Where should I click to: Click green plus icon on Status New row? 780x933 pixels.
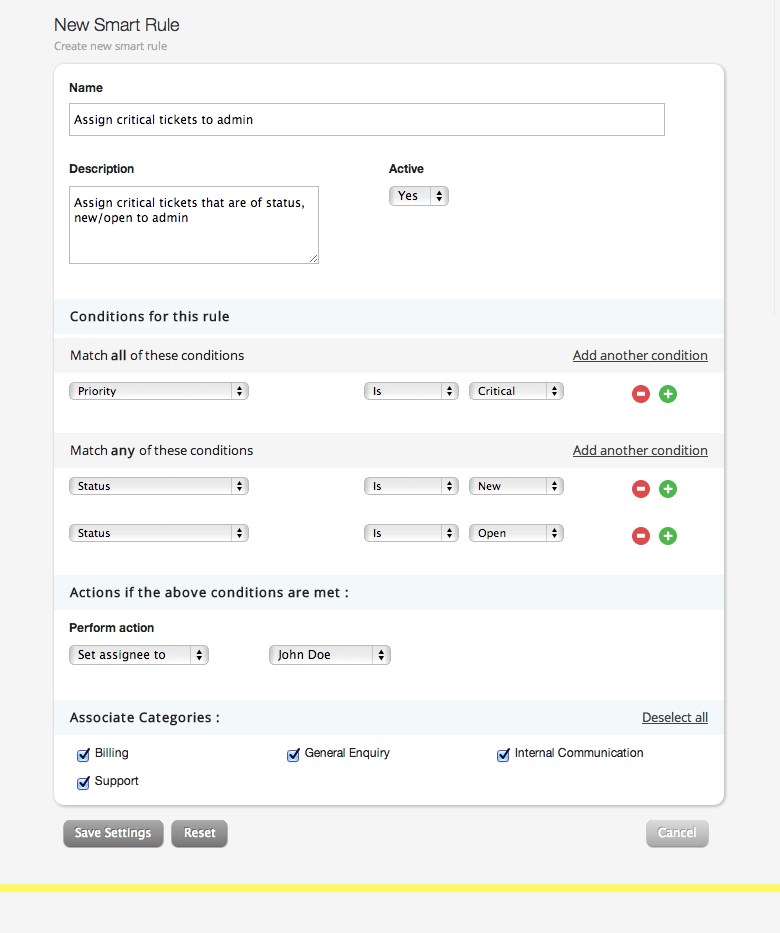coord(668,489)
